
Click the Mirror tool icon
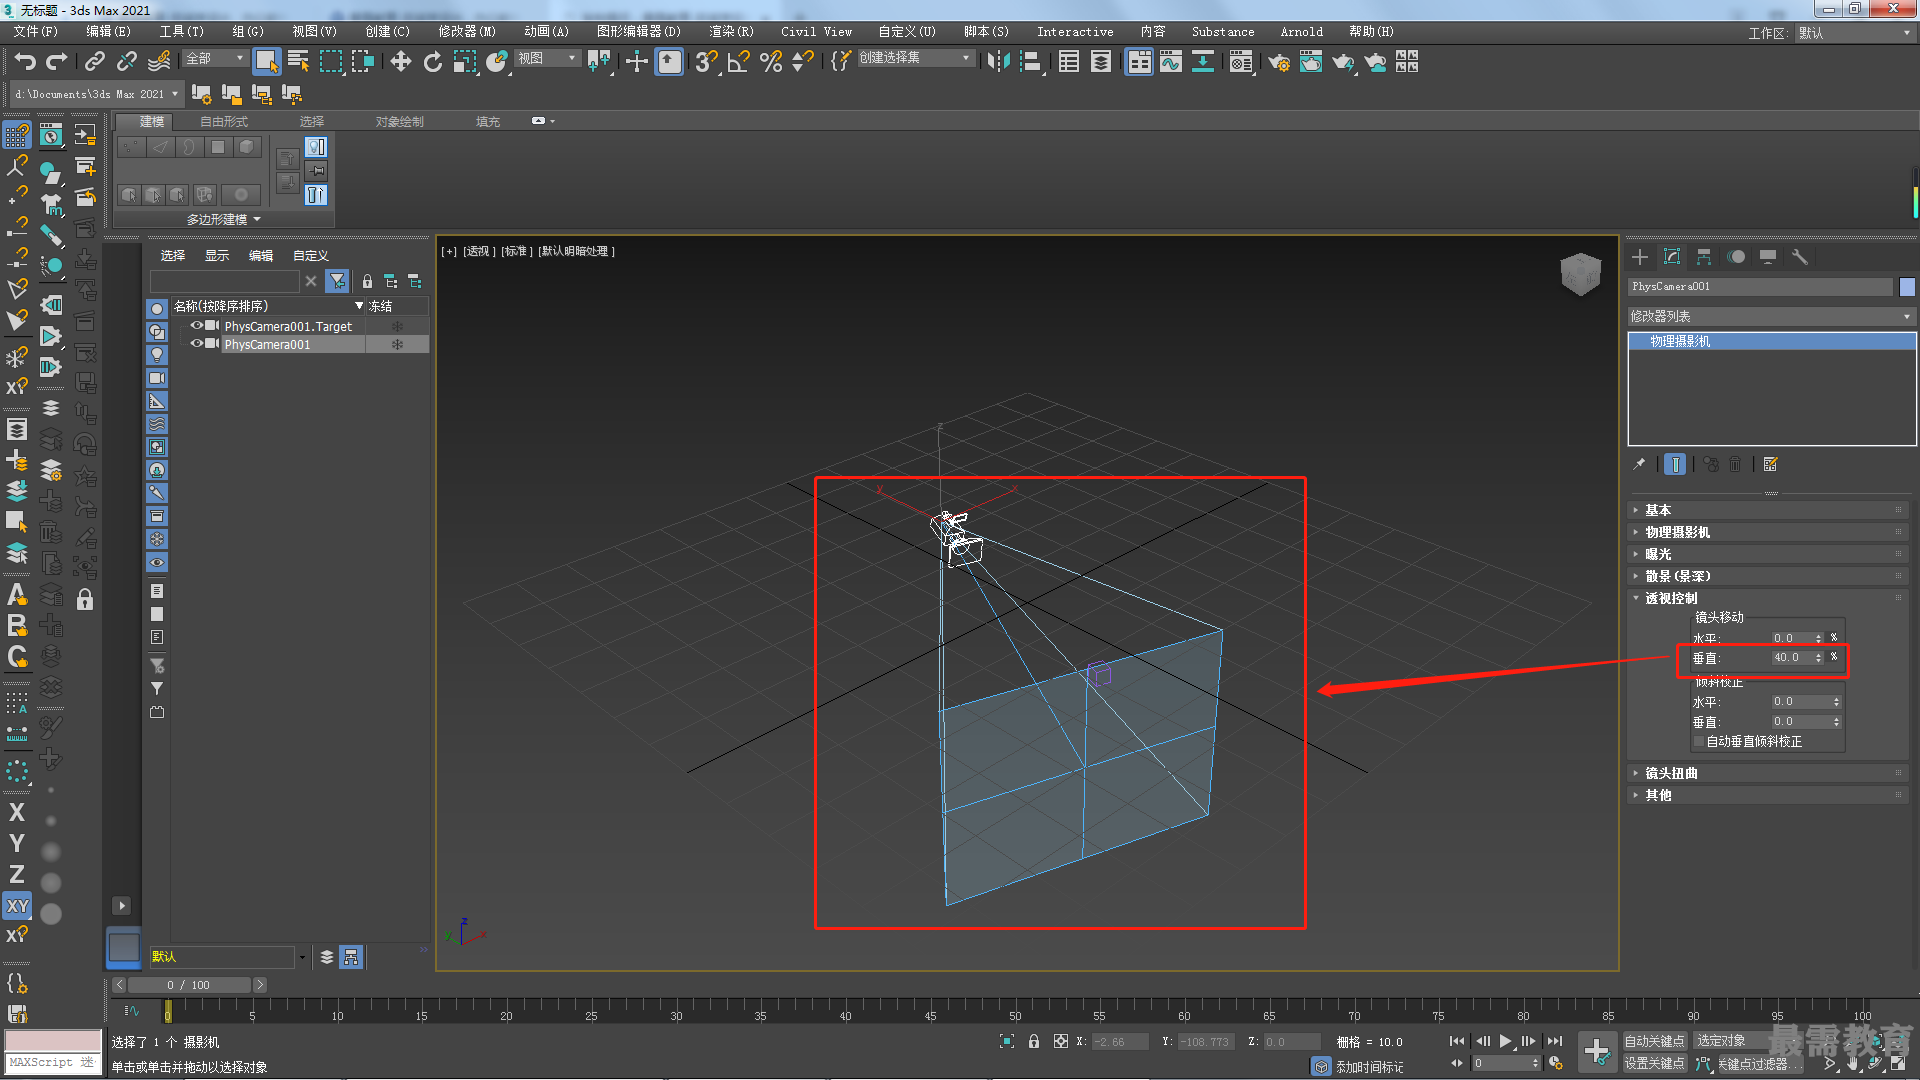[998, 62]
